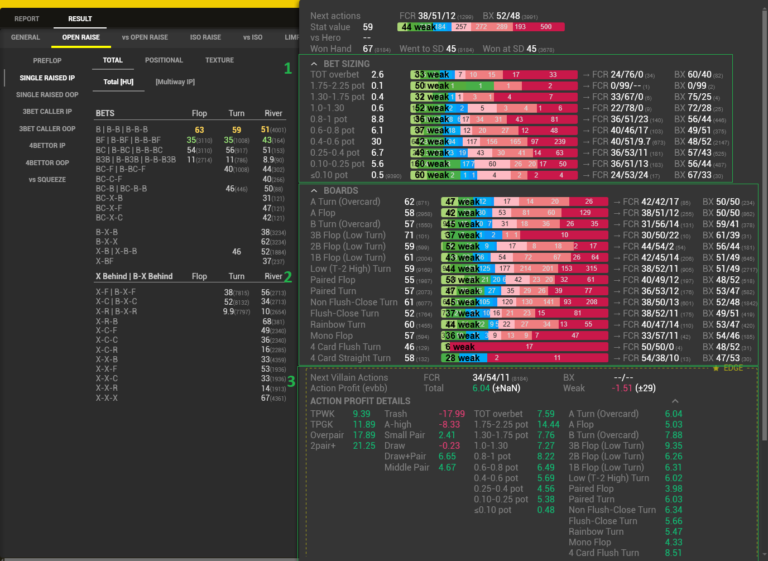Switch to the REPORT tab
Image resolution: width=768 pixels, height=561 pixels.
[x=27, y=18]
